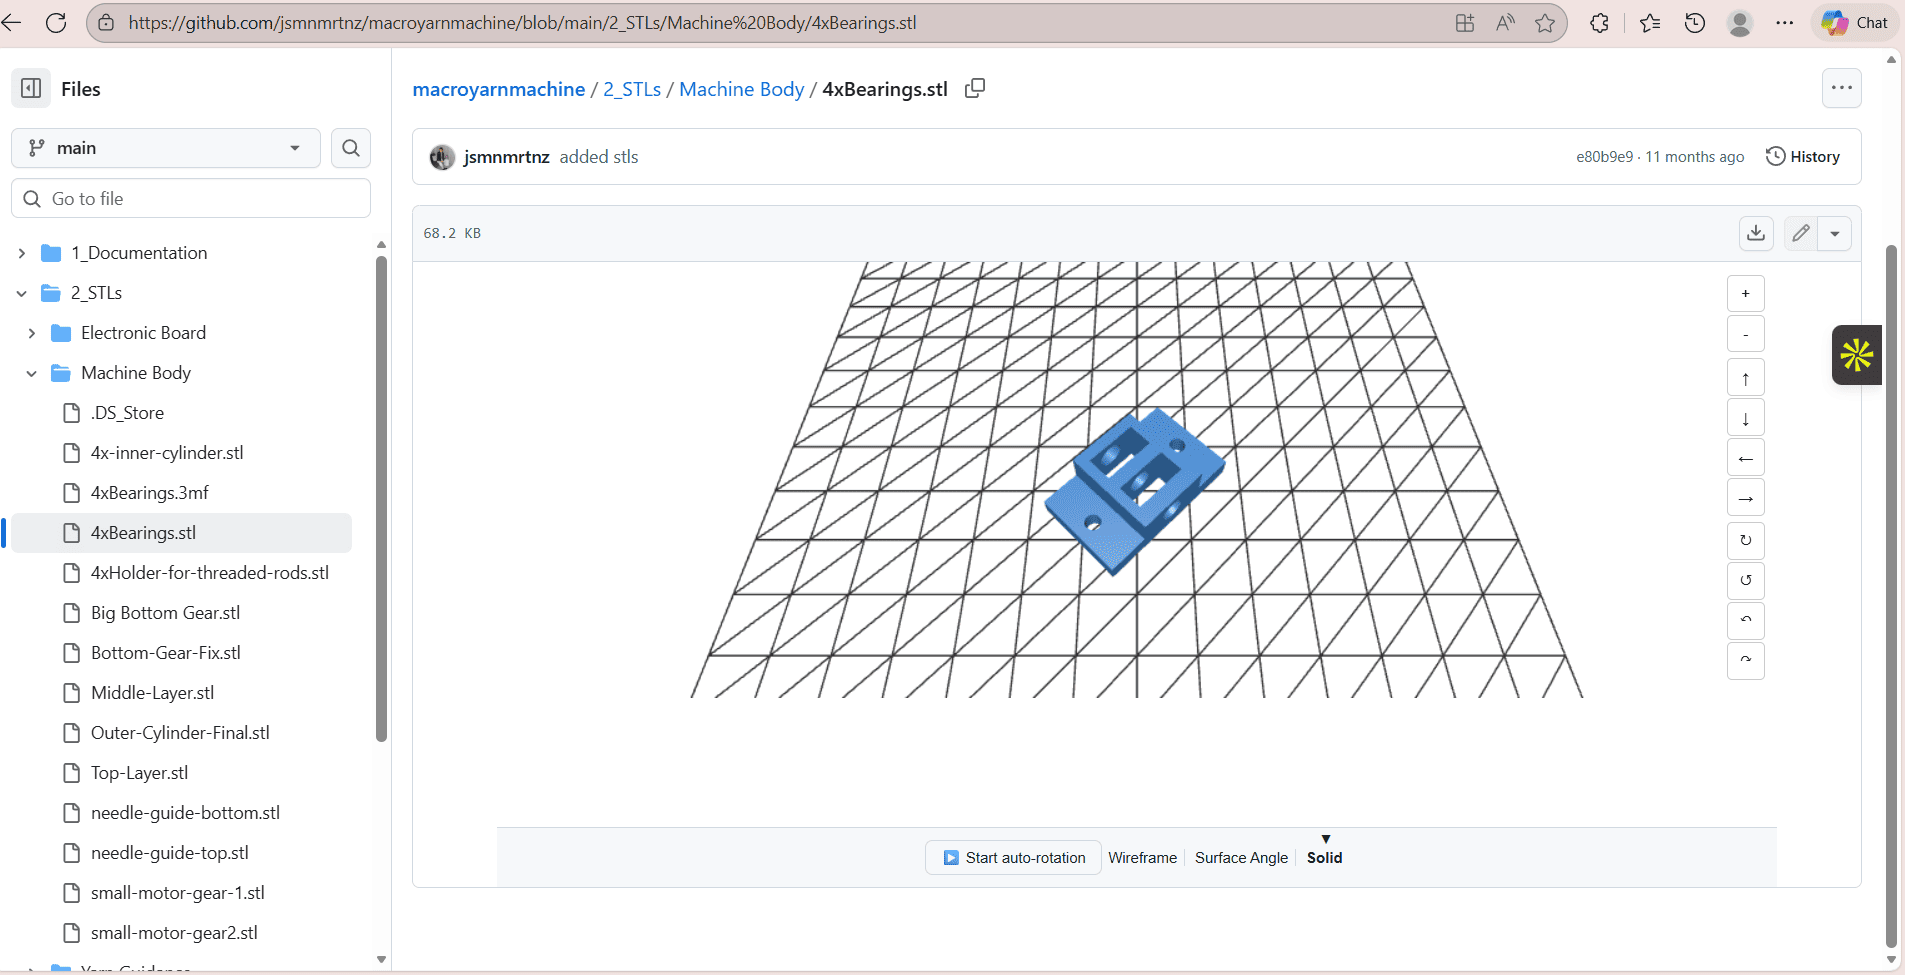This screenshot has height=975, width=1905.
Task: Download the raw STL file
Action: pyautogui.click(x=1756, y=233)
